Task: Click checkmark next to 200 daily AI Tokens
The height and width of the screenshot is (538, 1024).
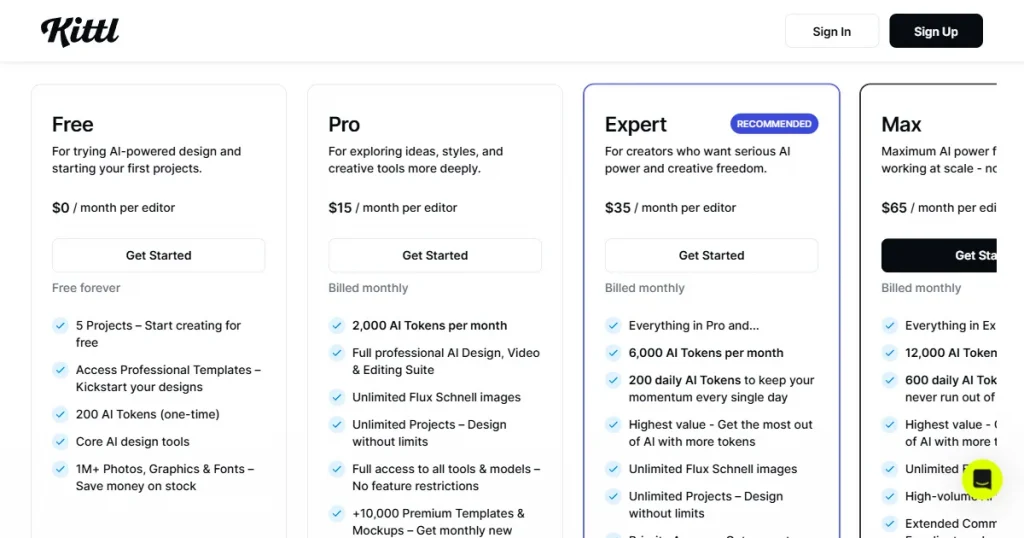Action: coord(613,380)
